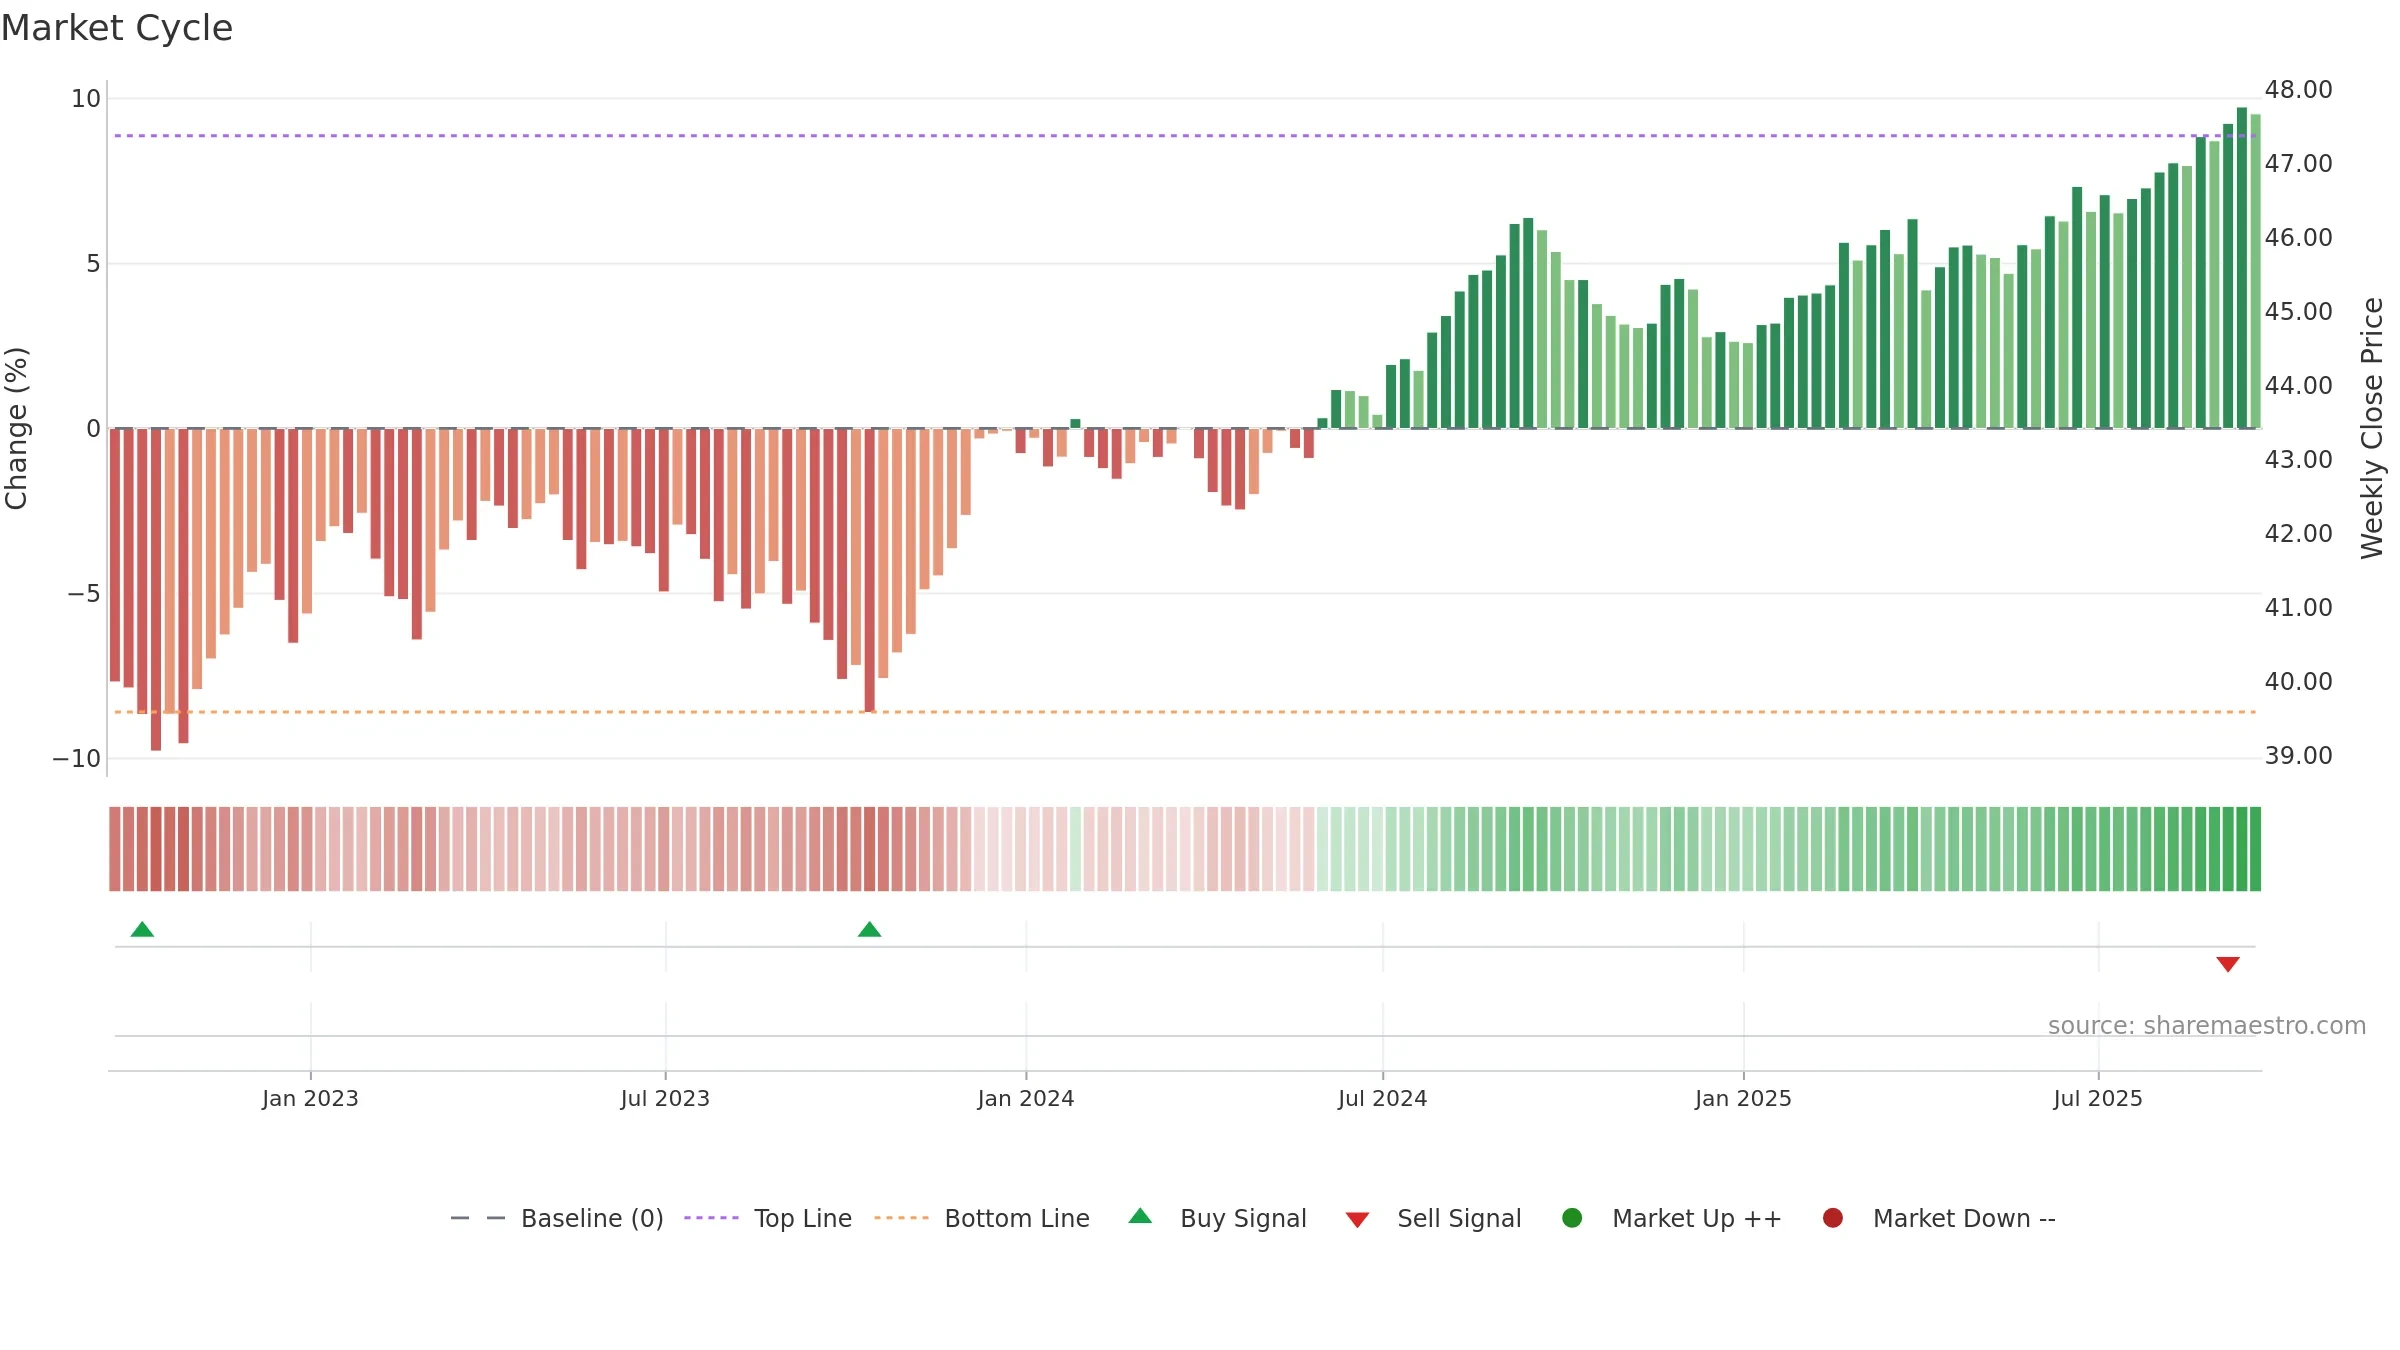This screenshot has height=1350, width=2400.
Task: Click the Market Cycle chart title
Action: (117, 28)
